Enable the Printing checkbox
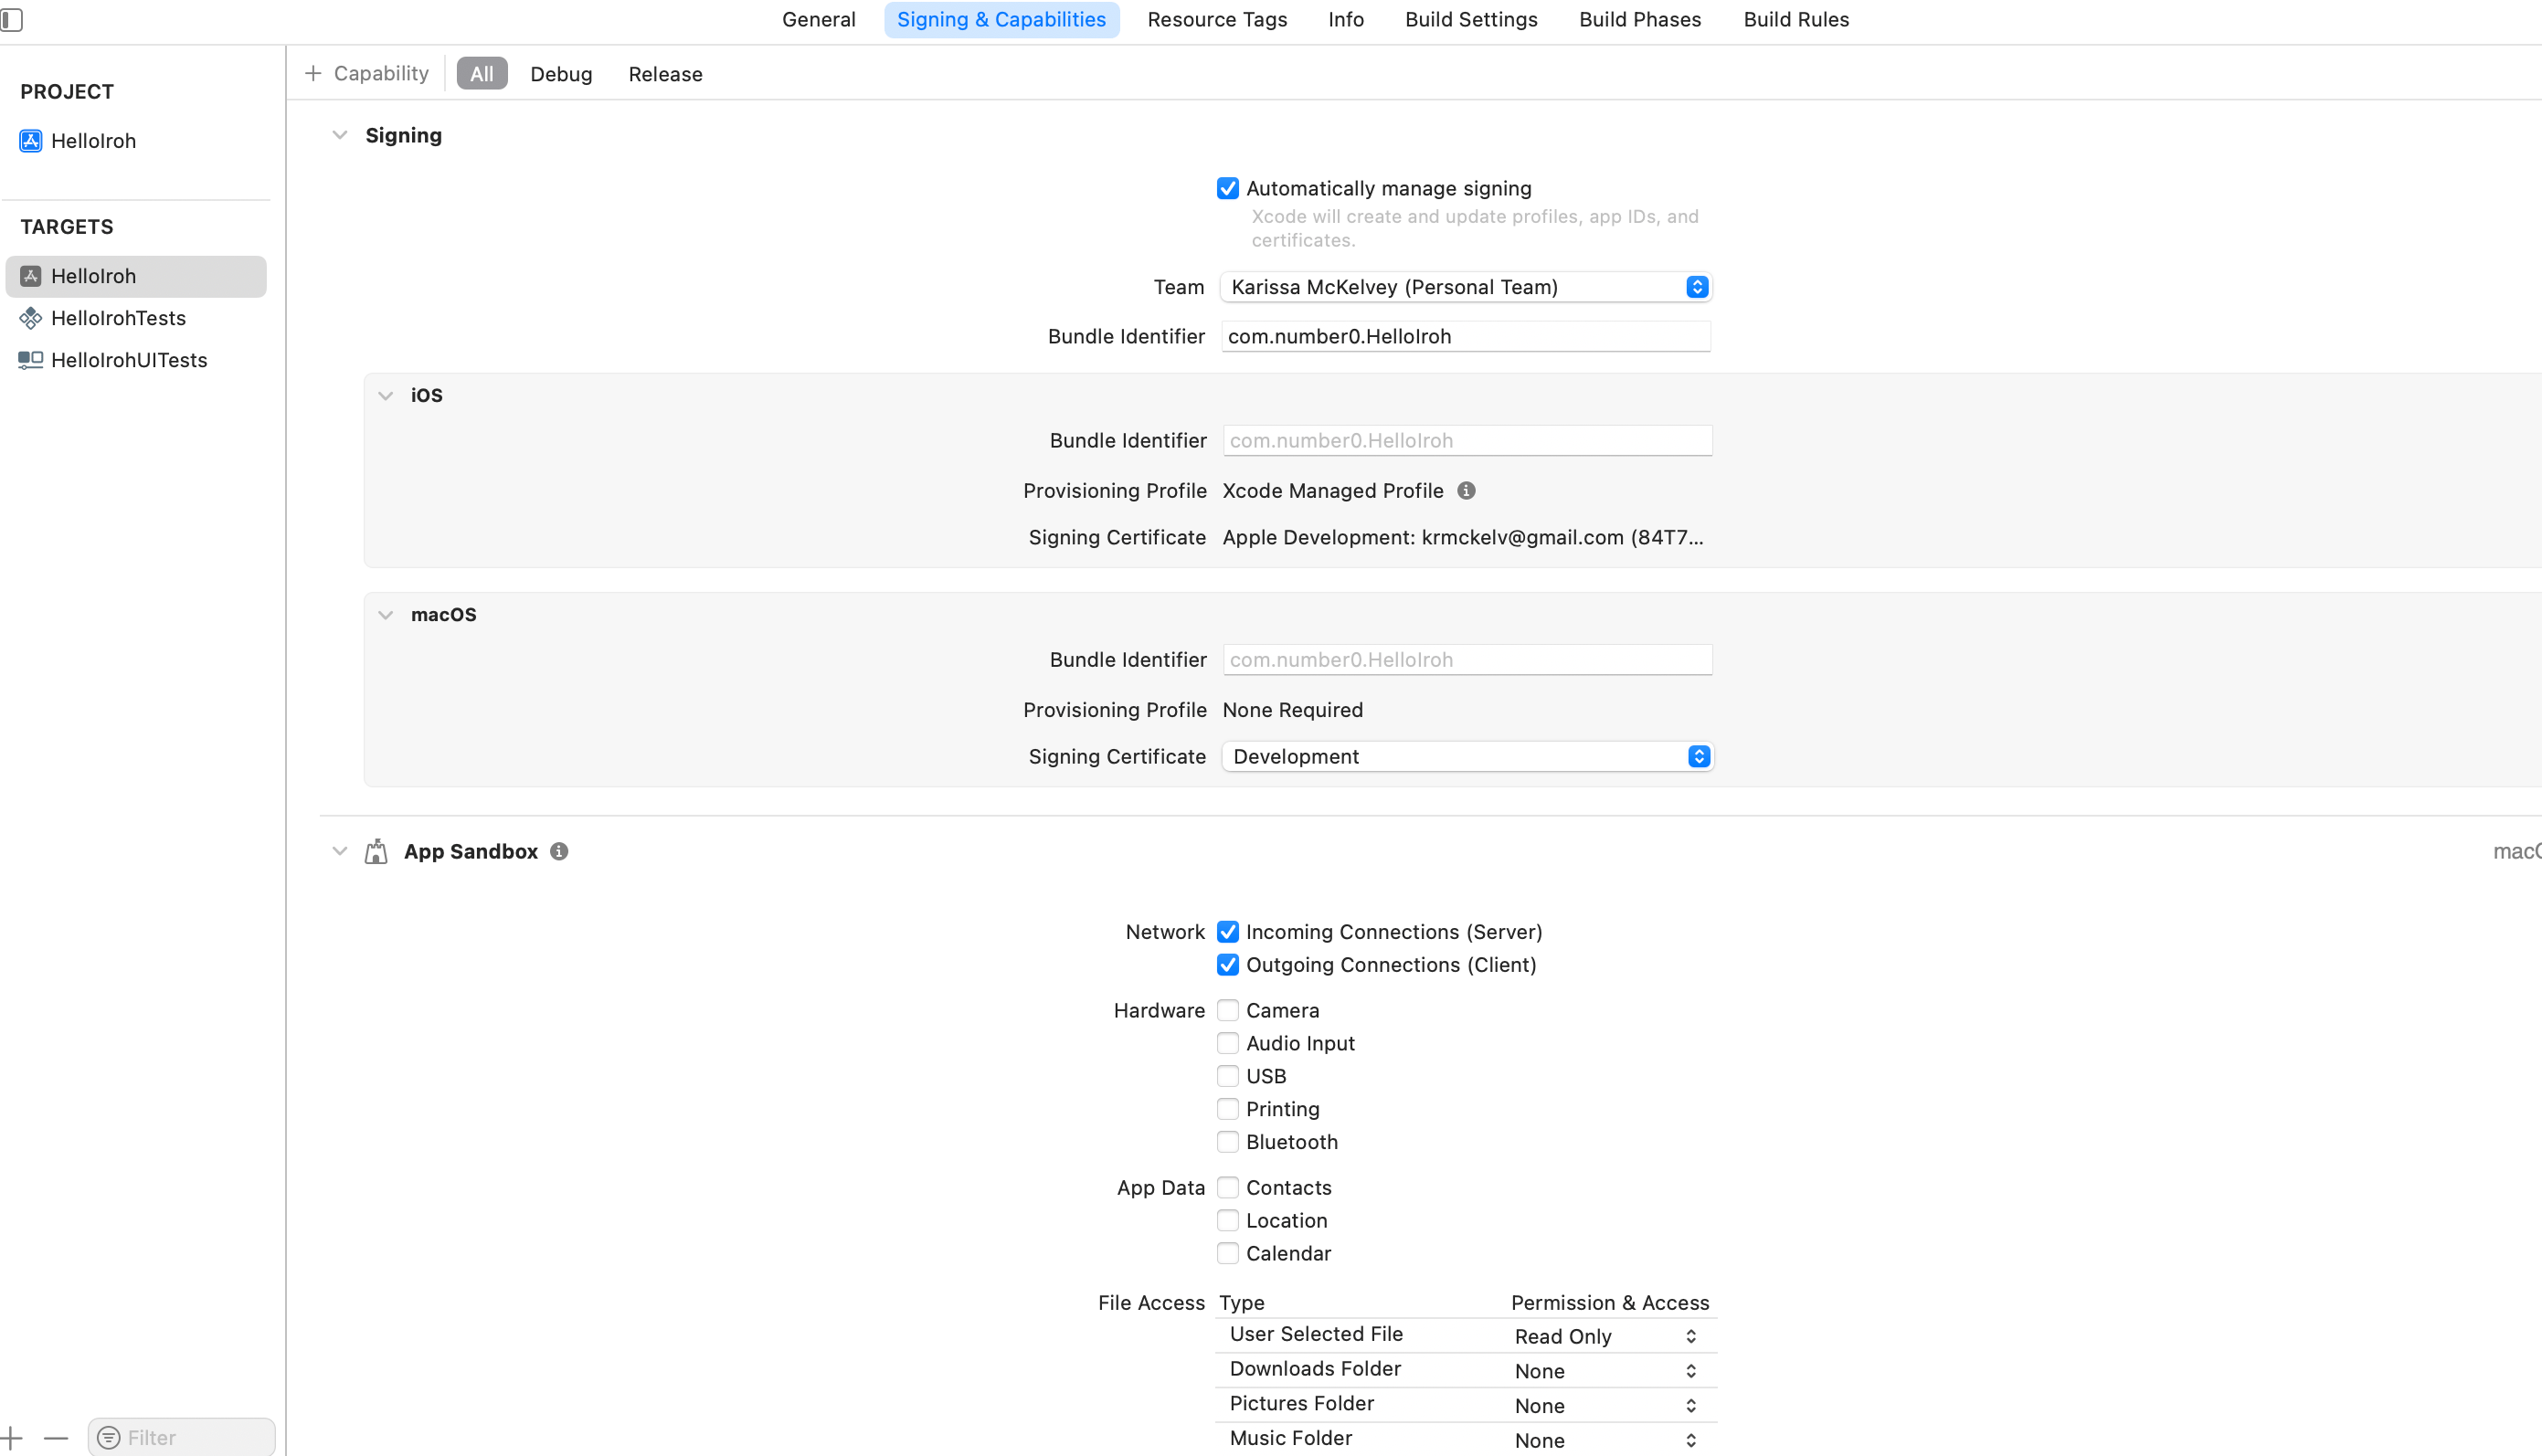 1228,1110
